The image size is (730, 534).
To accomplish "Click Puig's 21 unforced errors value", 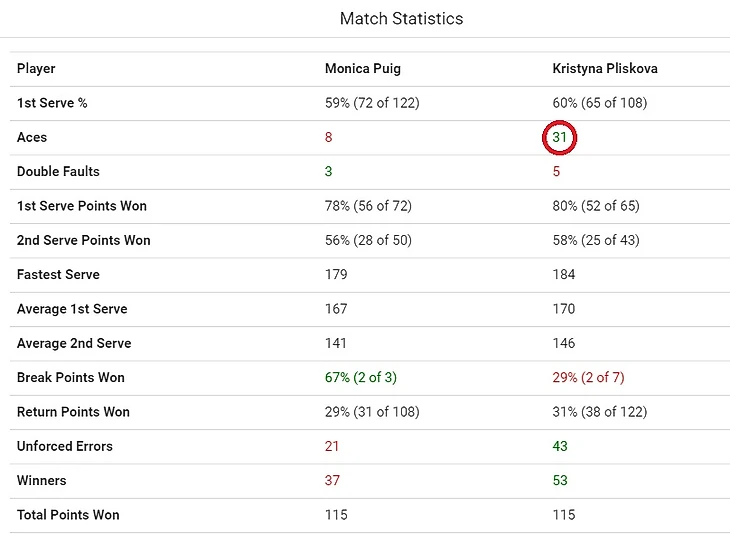I will point(333,447).
